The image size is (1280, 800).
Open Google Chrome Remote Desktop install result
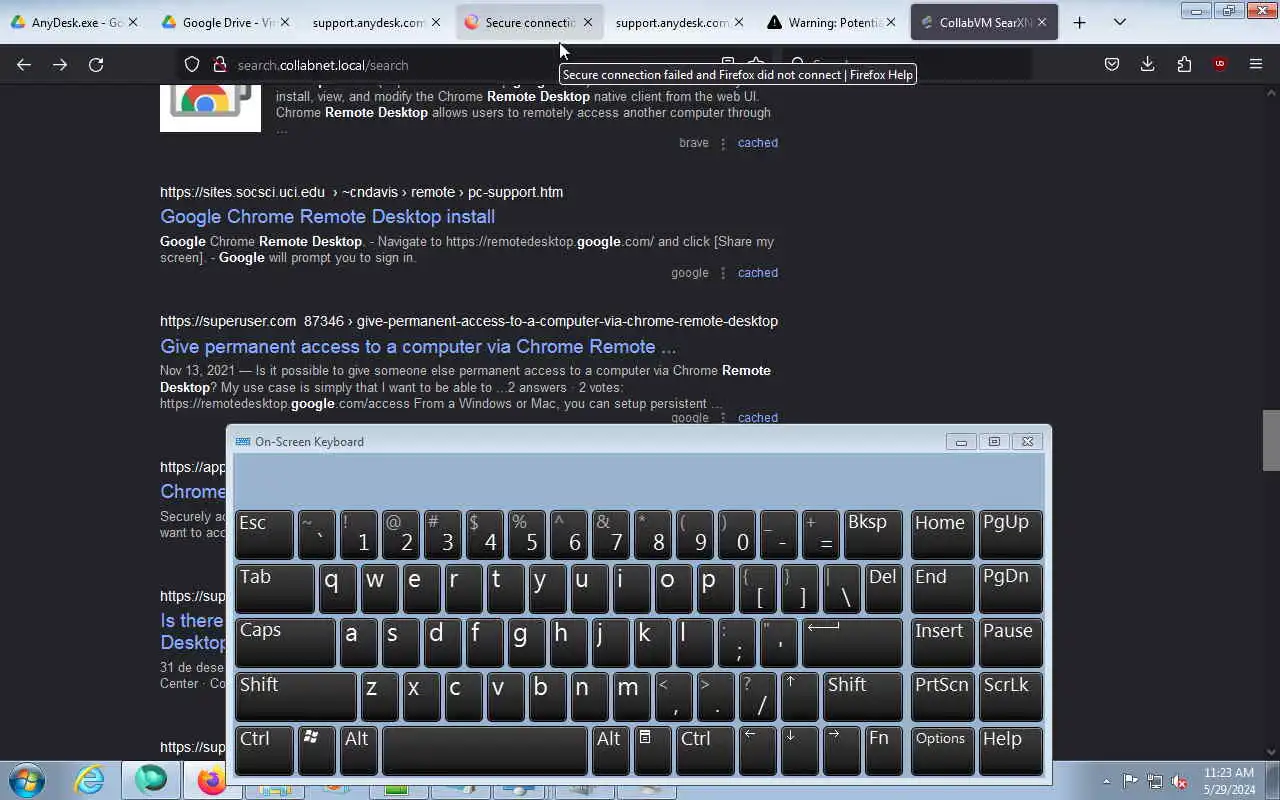click(327, 216)
